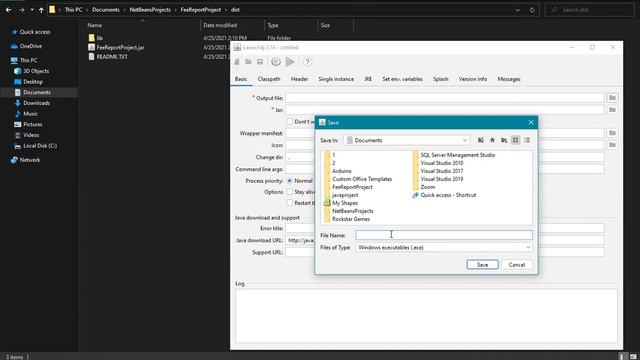The height and width of the screenshot is (360, 640).
Task: Click the Refresh icon in Explorer address bar
Action: tap(532, 10)
